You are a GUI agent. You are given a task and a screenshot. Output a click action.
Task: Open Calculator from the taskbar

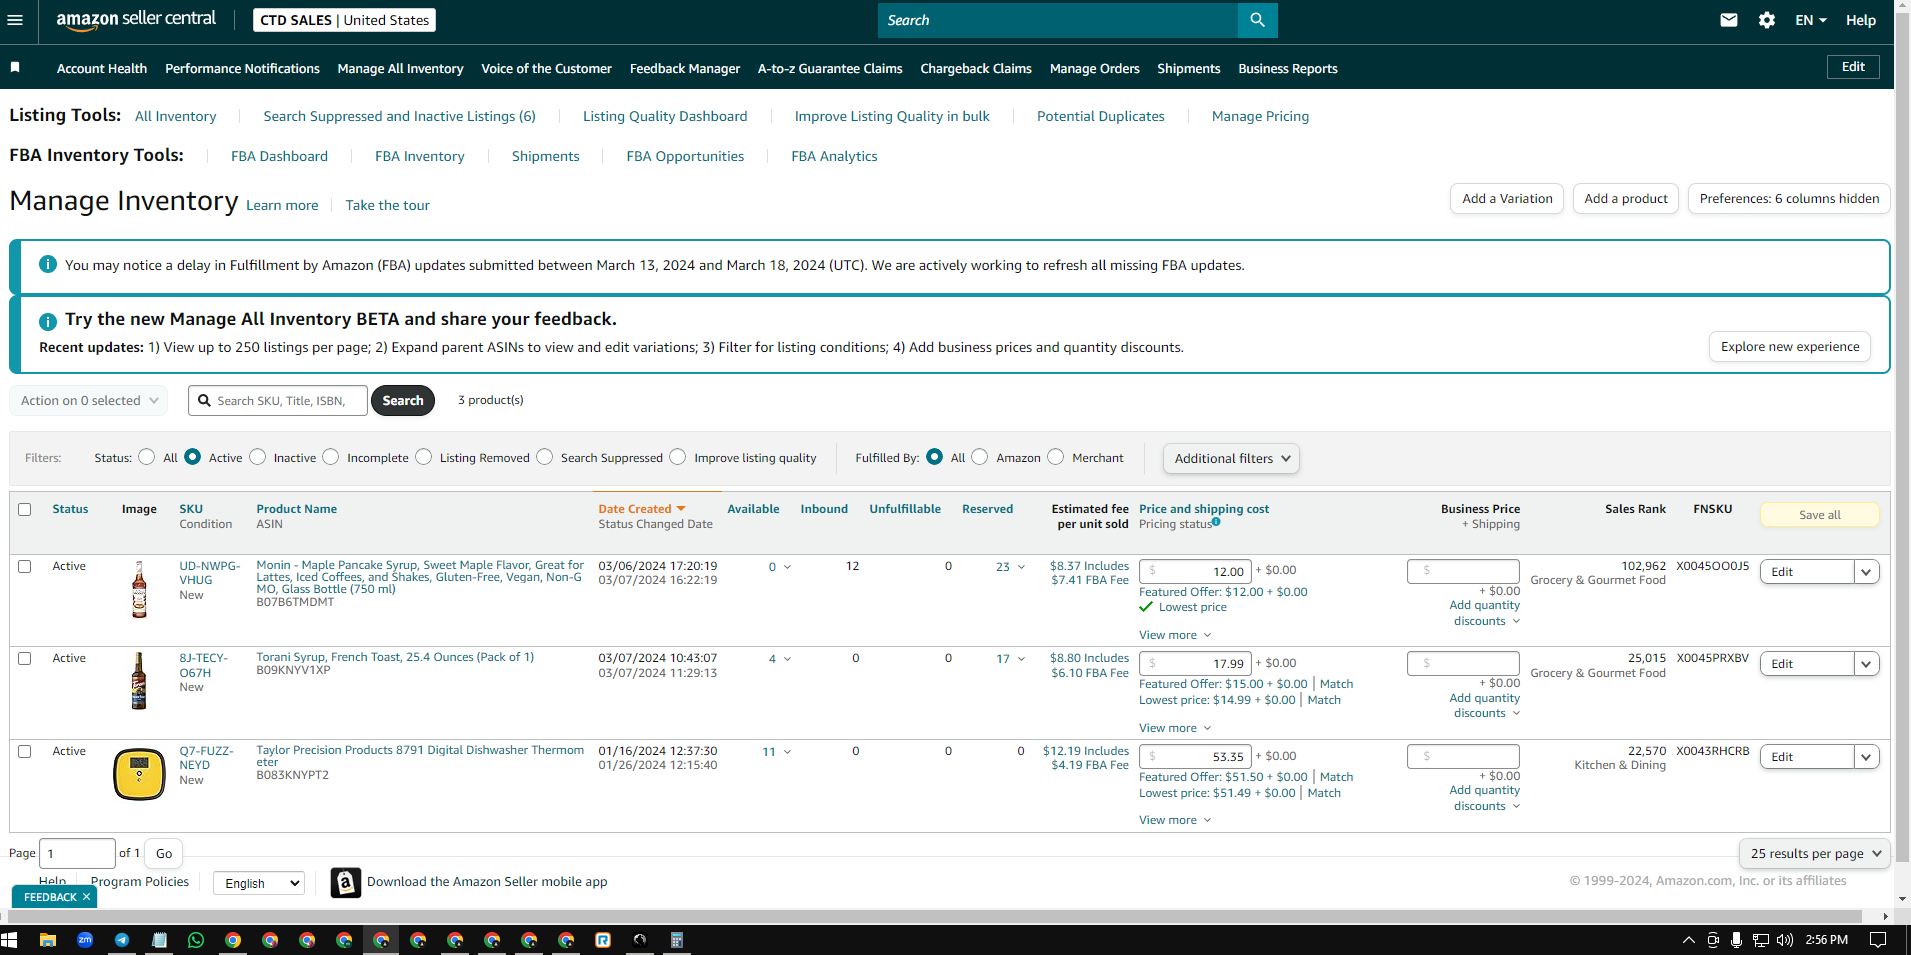tap(677, 940)
